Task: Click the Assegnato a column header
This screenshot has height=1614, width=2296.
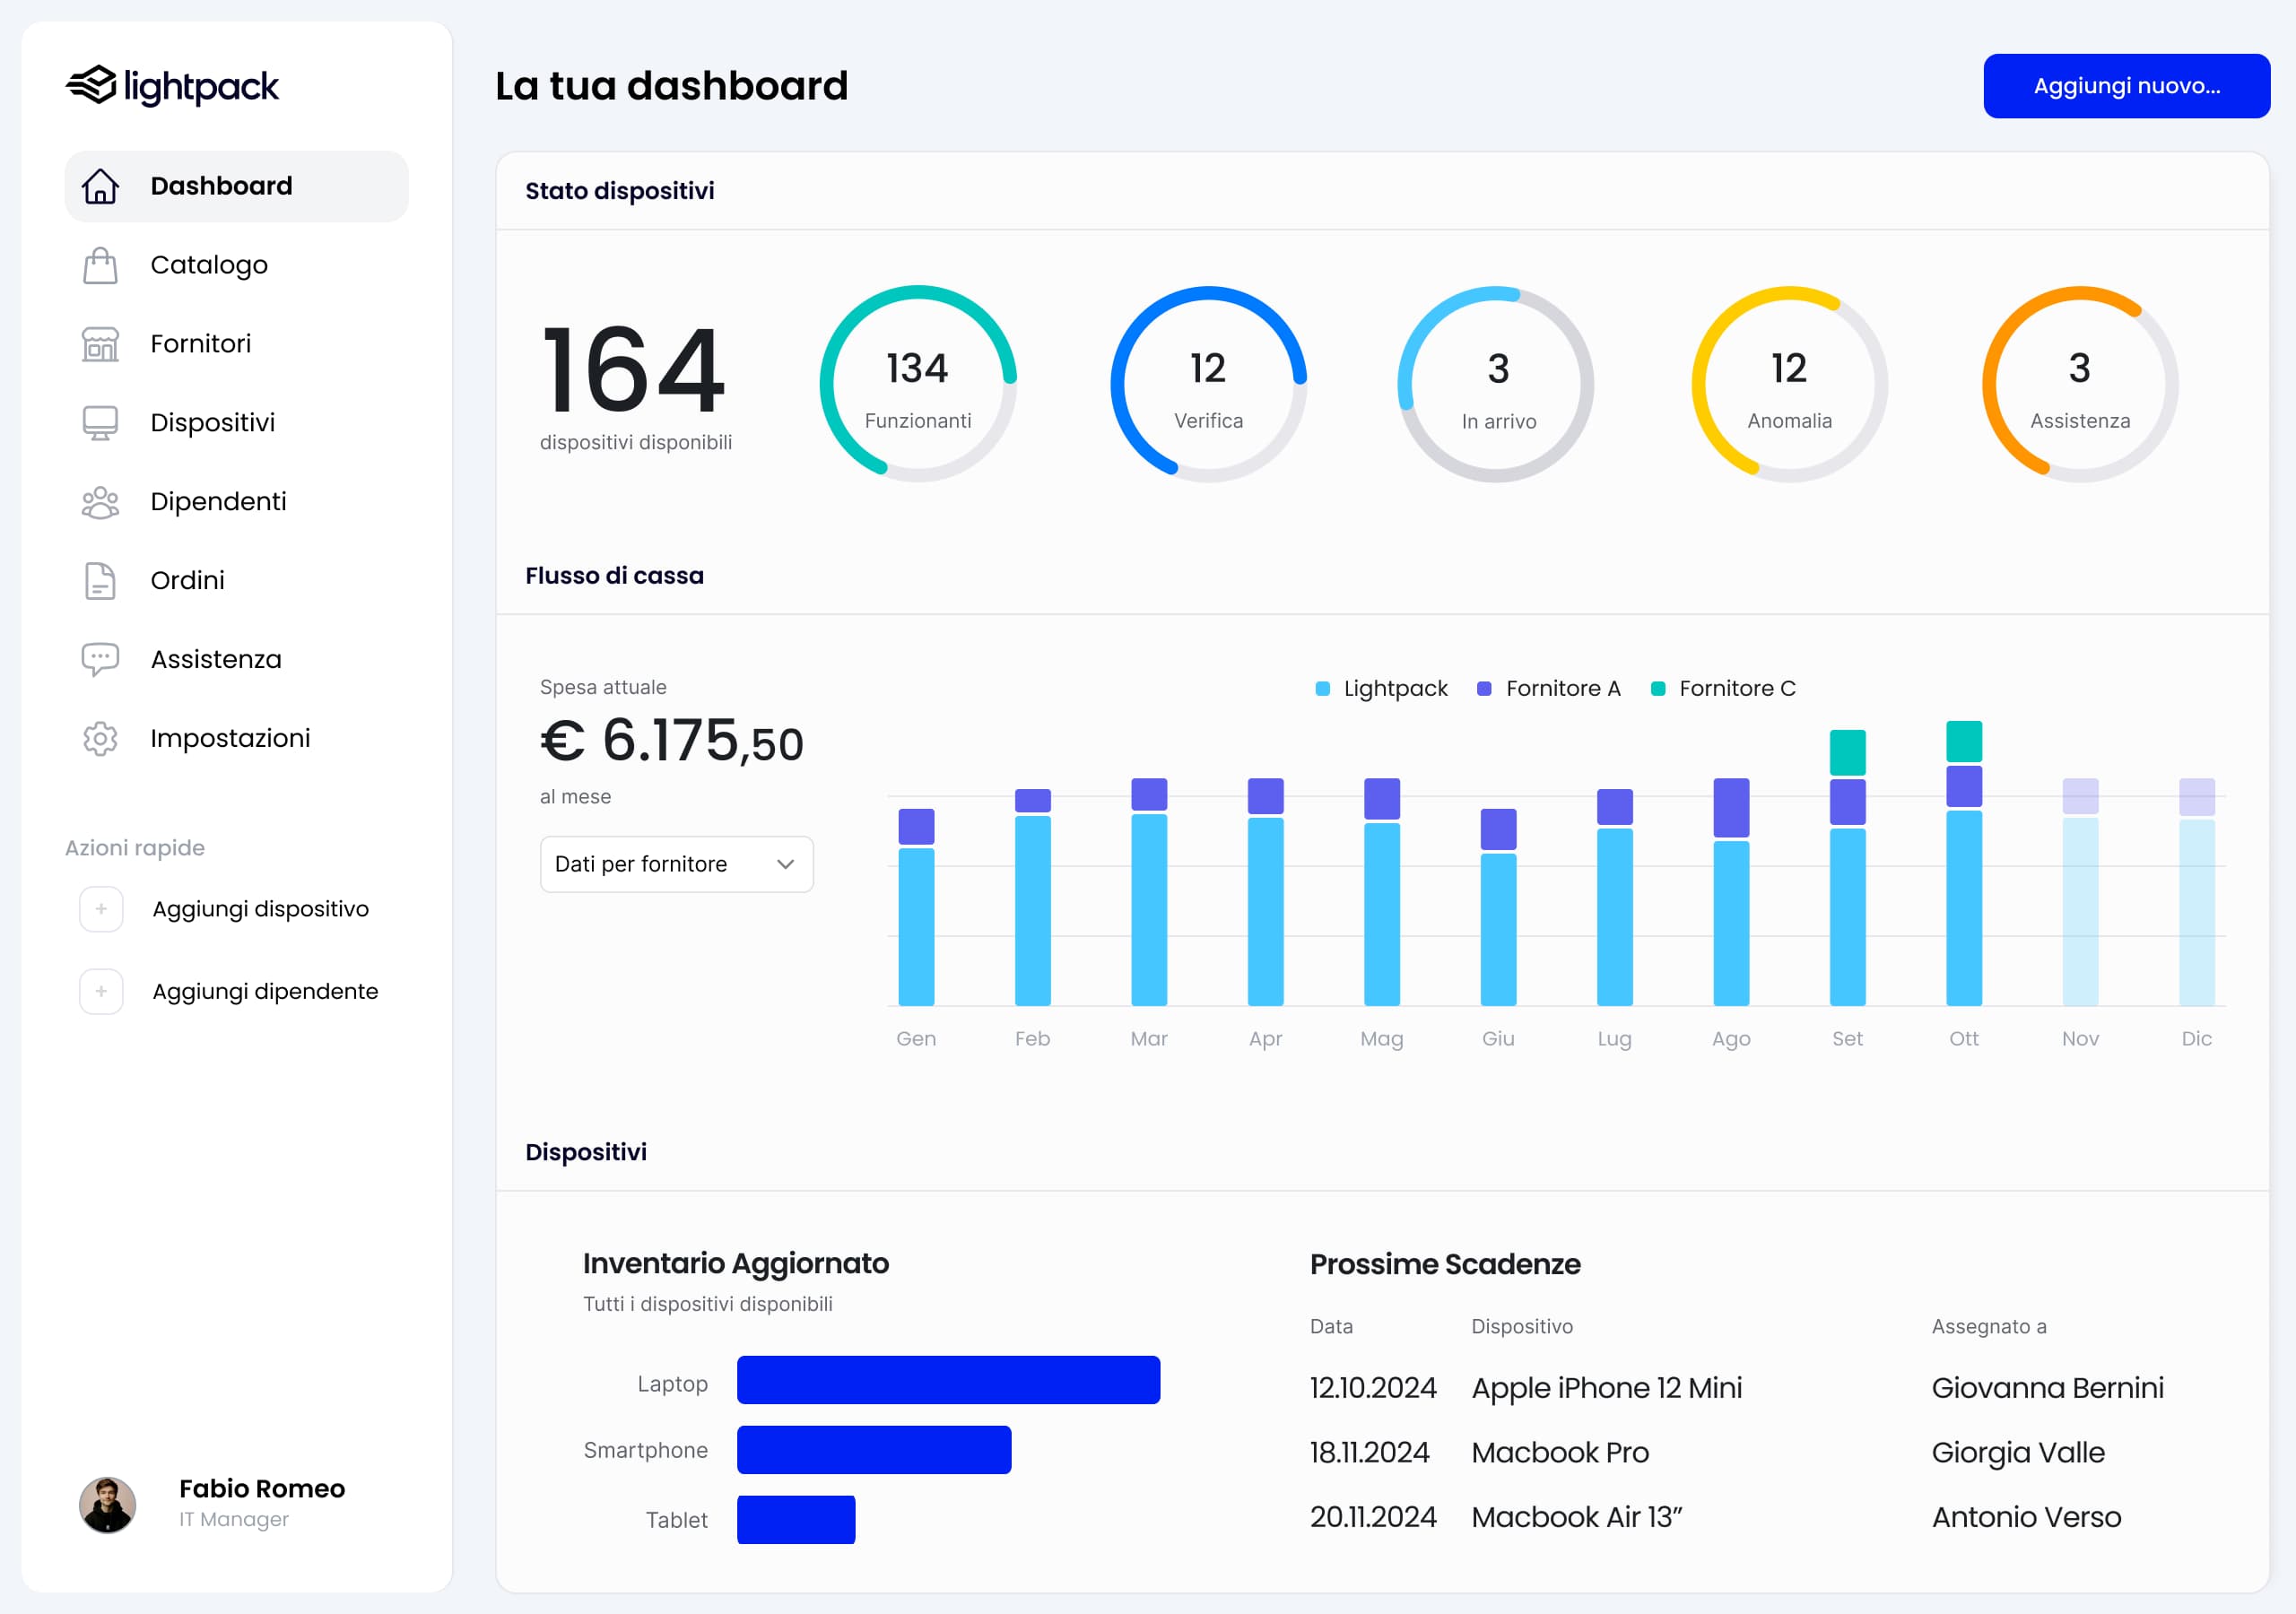Action: (x=1989, y=1327)
